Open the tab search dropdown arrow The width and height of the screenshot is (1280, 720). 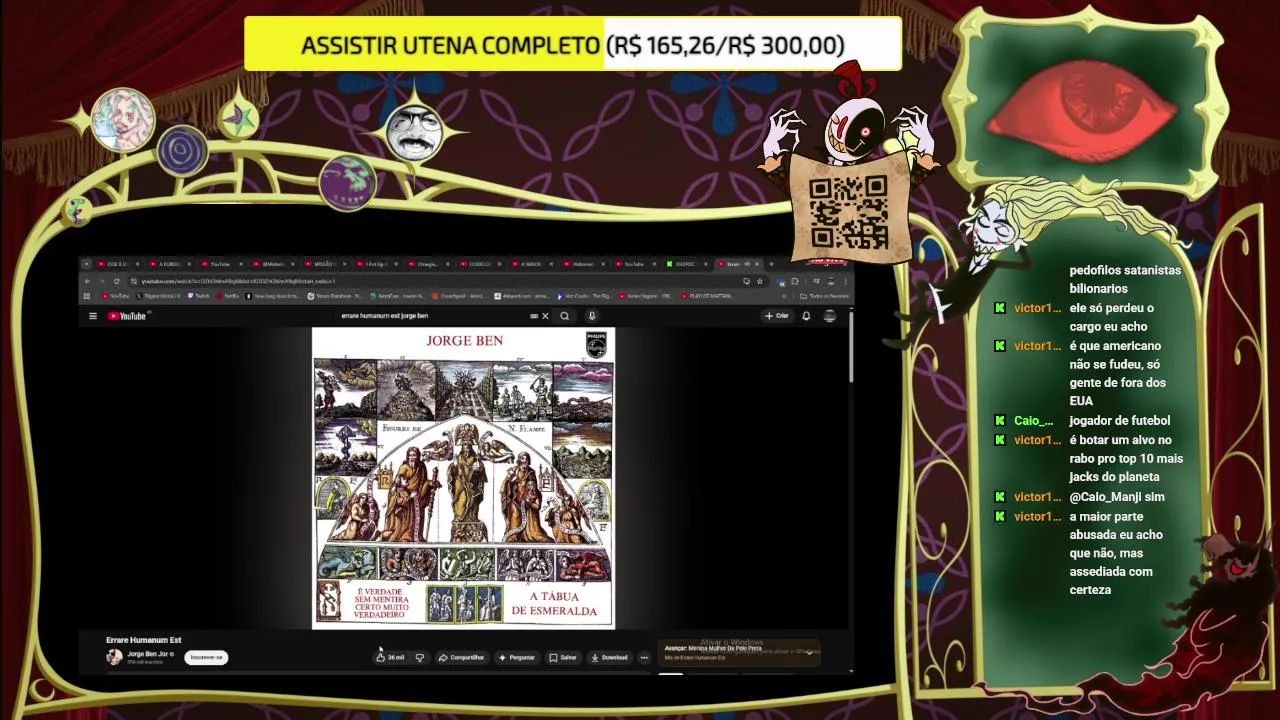[x=86, y=264]
